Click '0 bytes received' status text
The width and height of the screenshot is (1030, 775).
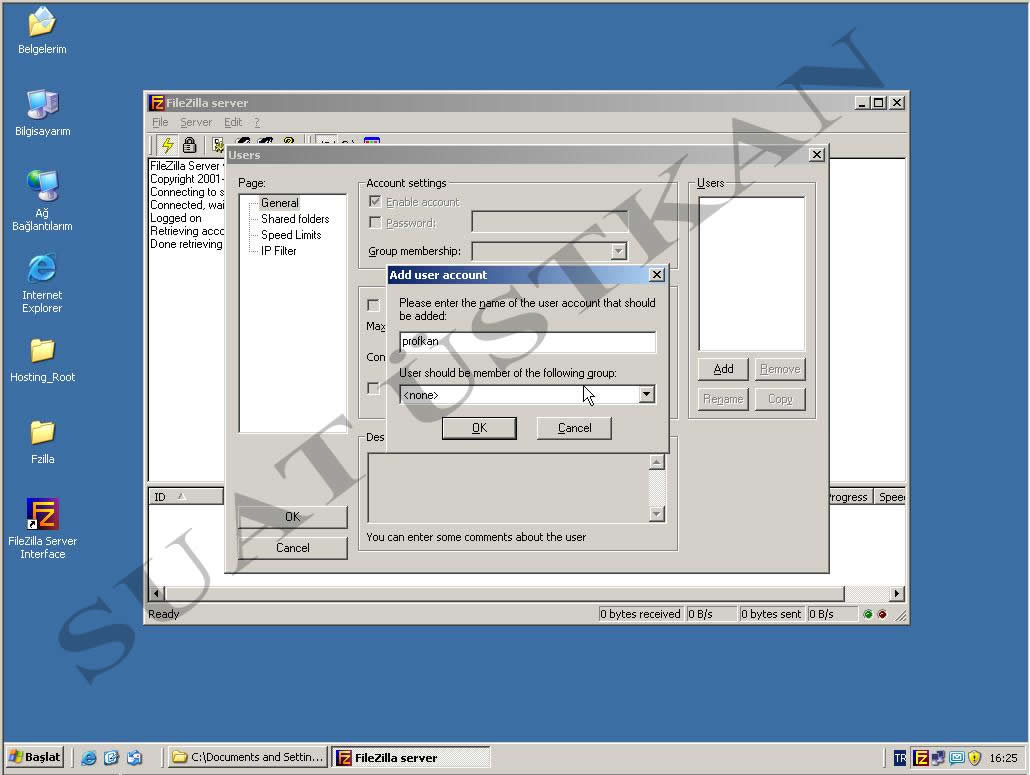640,614
